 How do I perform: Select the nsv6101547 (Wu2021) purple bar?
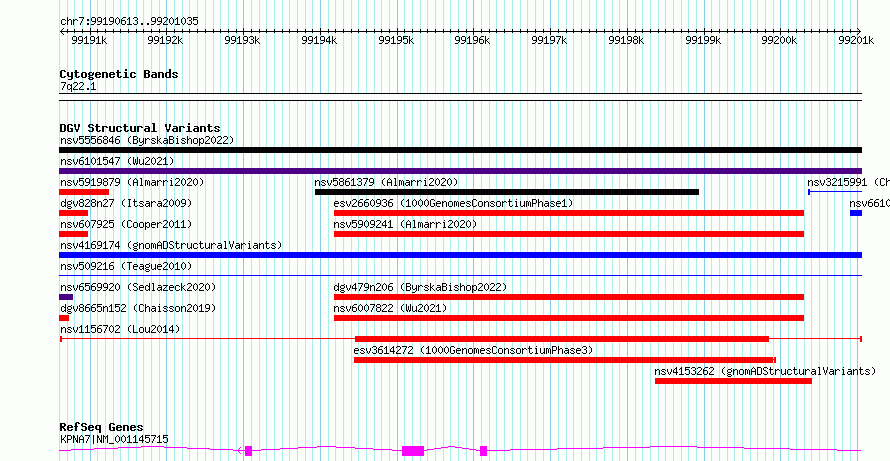(x=460, y=171)
